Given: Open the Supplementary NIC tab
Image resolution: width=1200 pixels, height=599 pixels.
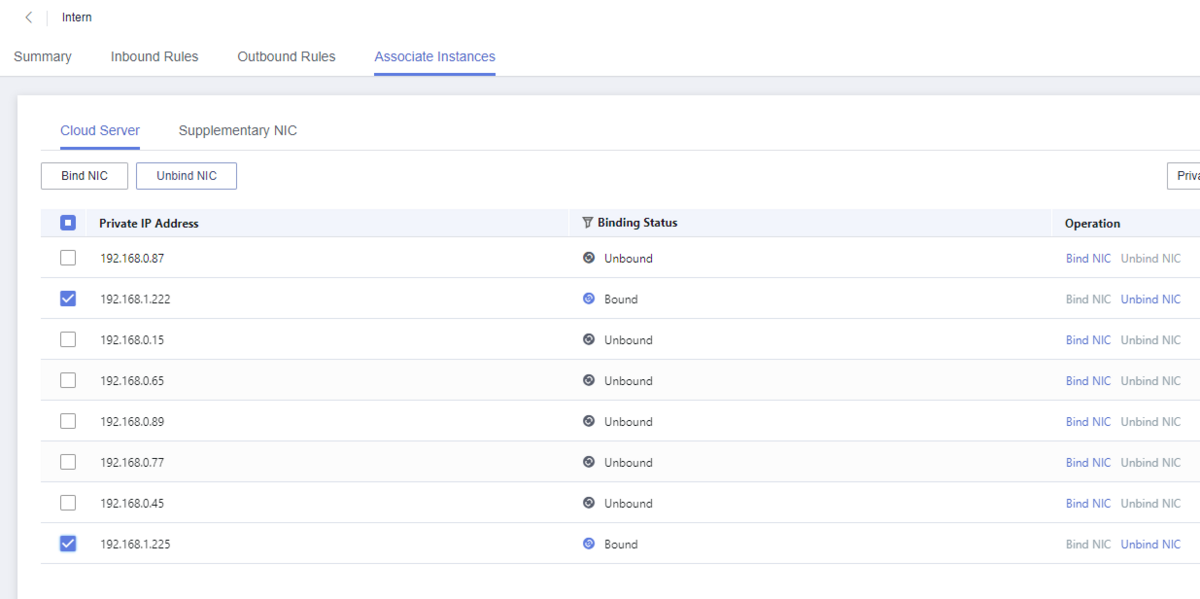Looking at the screenshot, I should pyautogui.click(x=237, y=131).
